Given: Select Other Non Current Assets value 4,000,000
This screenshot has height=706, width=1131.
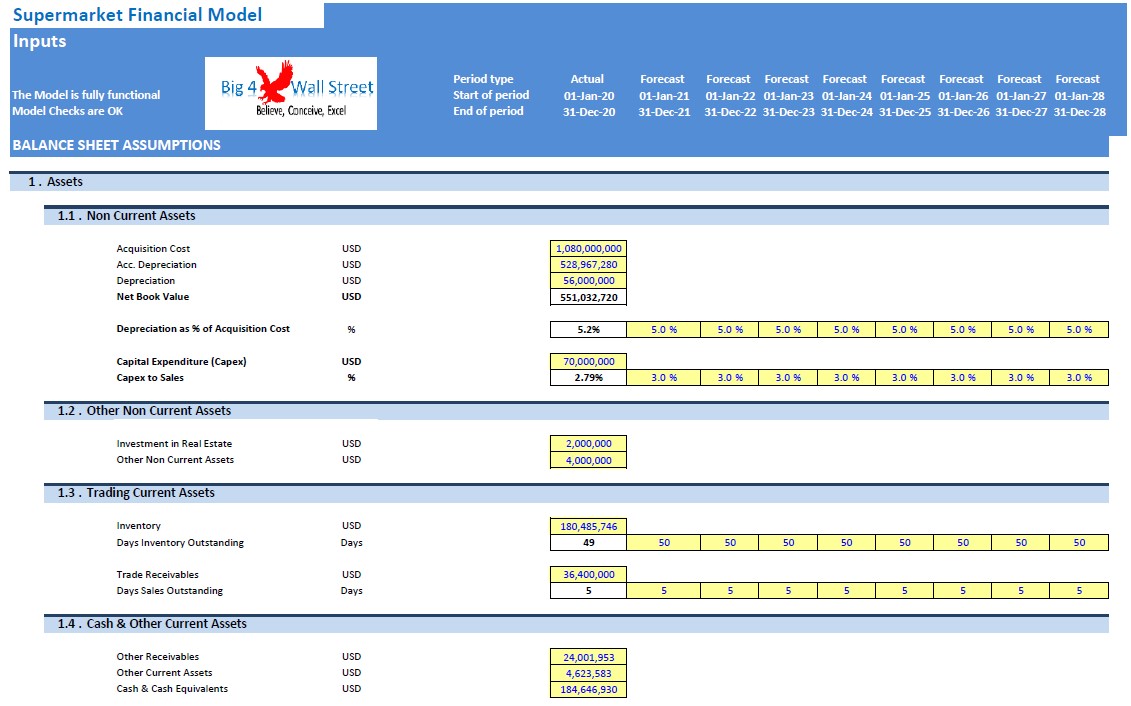Looking at the screenshot, I should click(589, 460).
